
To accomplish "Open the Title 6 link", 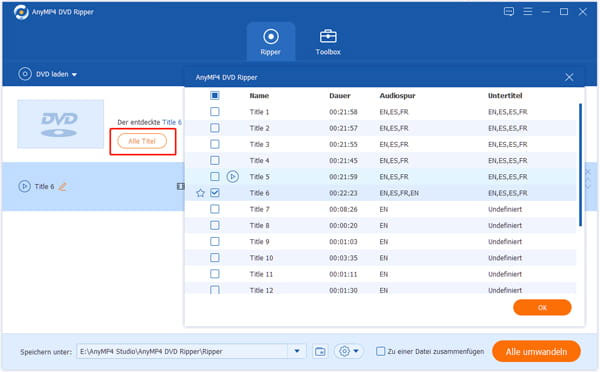I will click(172, 122).
